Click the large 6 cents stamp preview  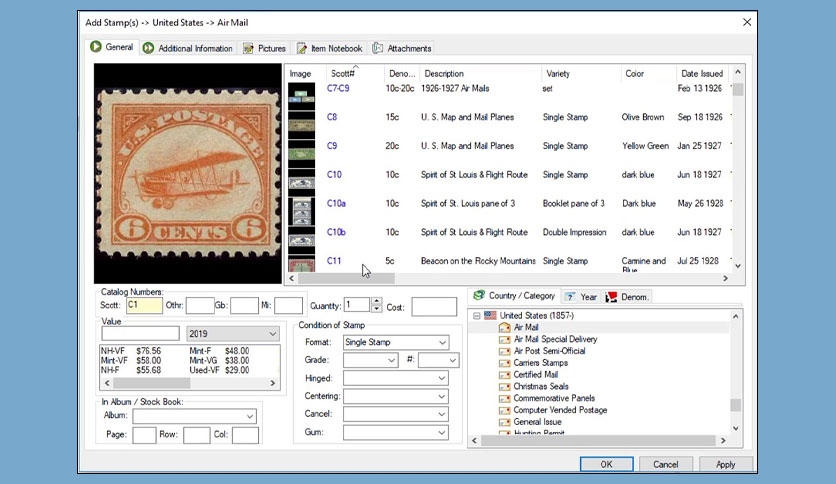188,173
